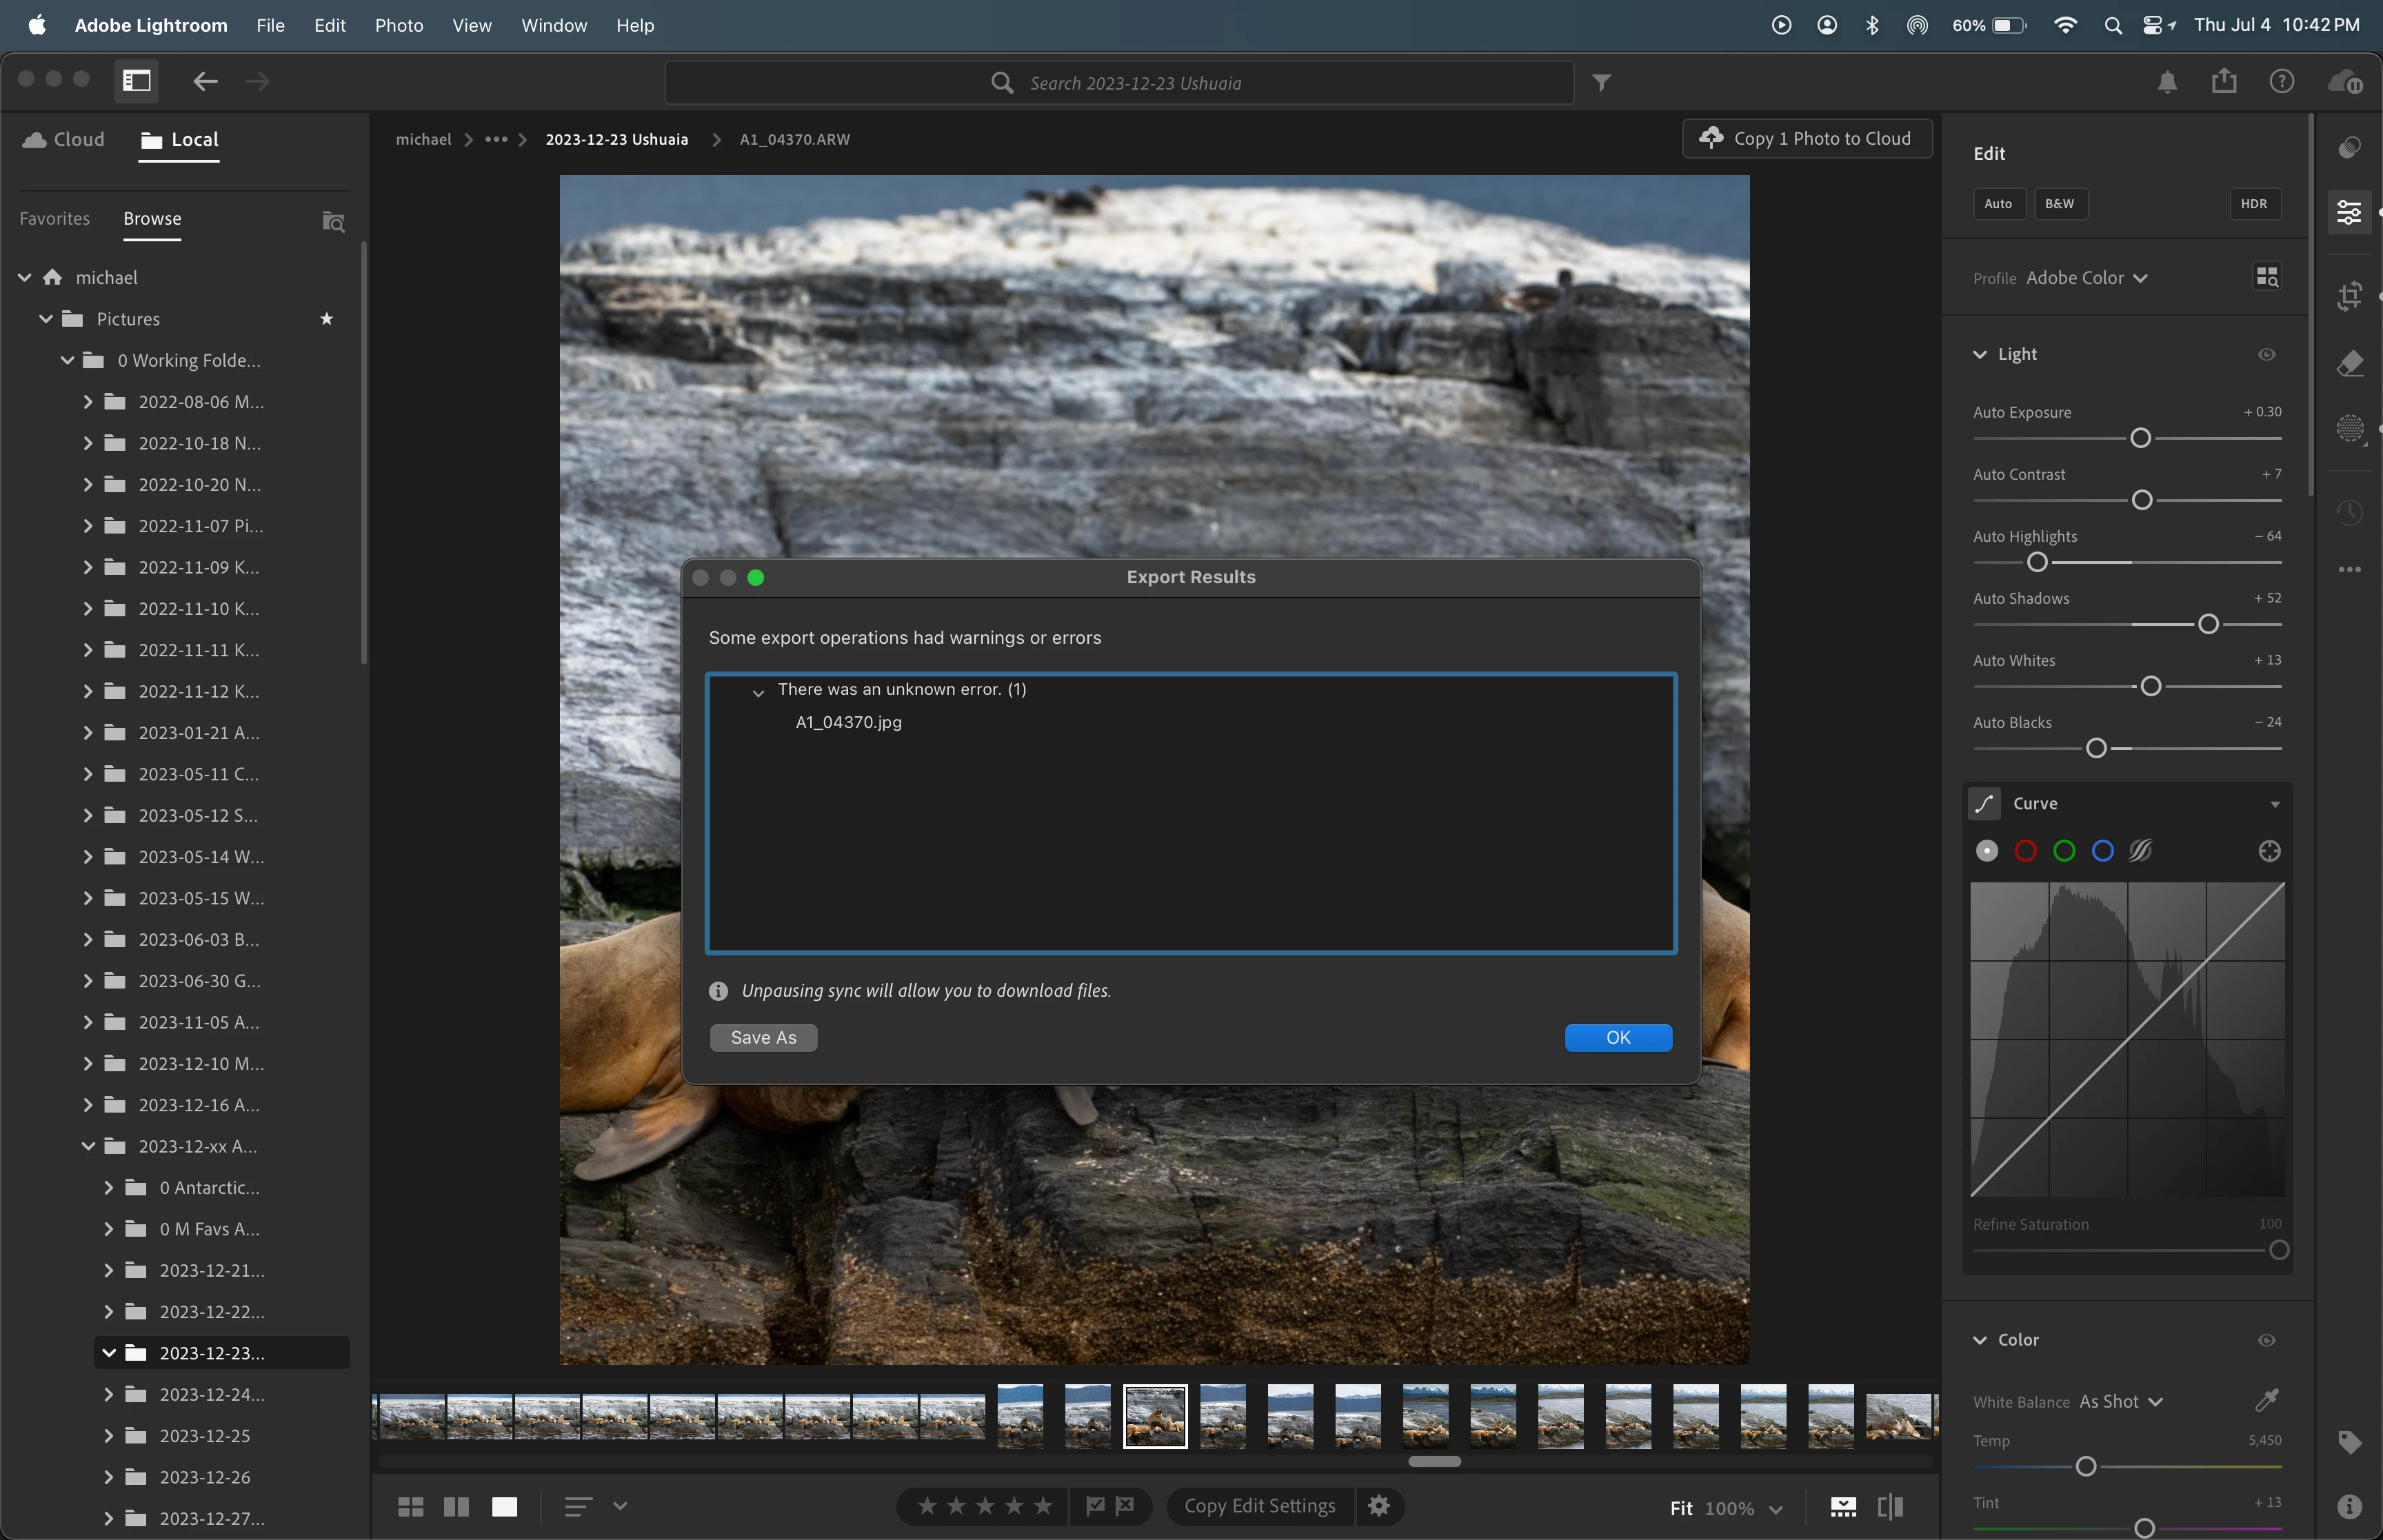Screen dimensions: 2383x1540
Task: Switch to photo grid view
Action: point(410,1506)
